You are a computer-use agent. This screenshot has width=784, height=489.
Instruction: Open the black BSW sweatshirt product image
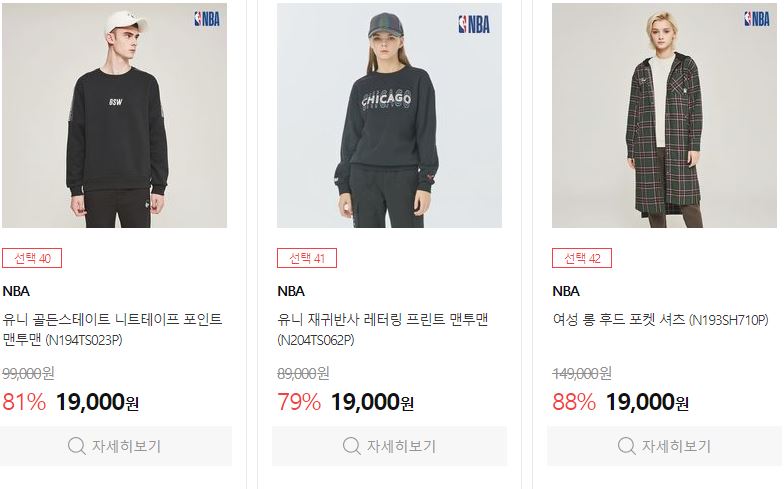[114, 116]
